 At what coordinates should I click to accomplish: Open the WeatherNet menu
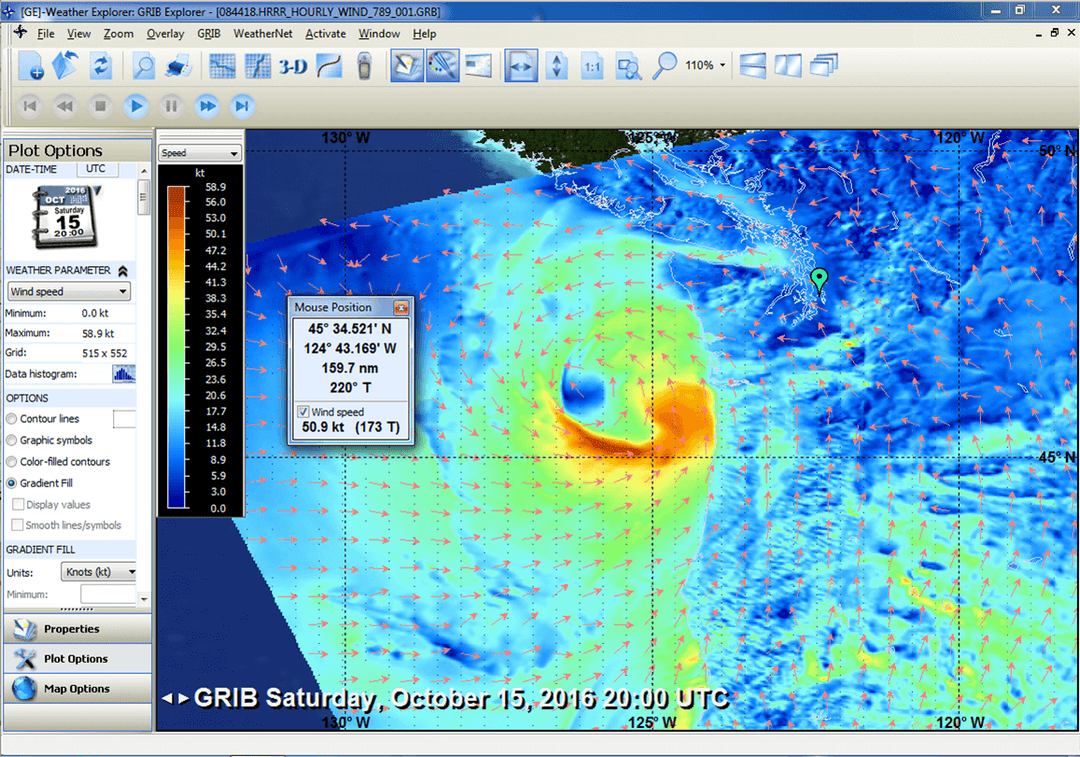point(262,33)
